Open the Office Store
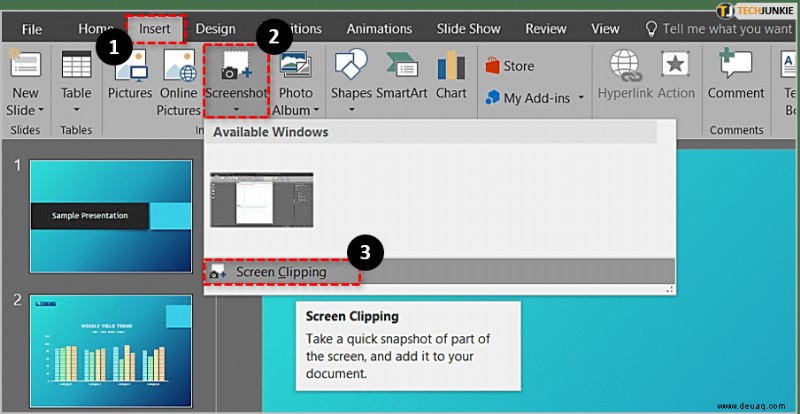The image size is (800, 414). [510, 66]
